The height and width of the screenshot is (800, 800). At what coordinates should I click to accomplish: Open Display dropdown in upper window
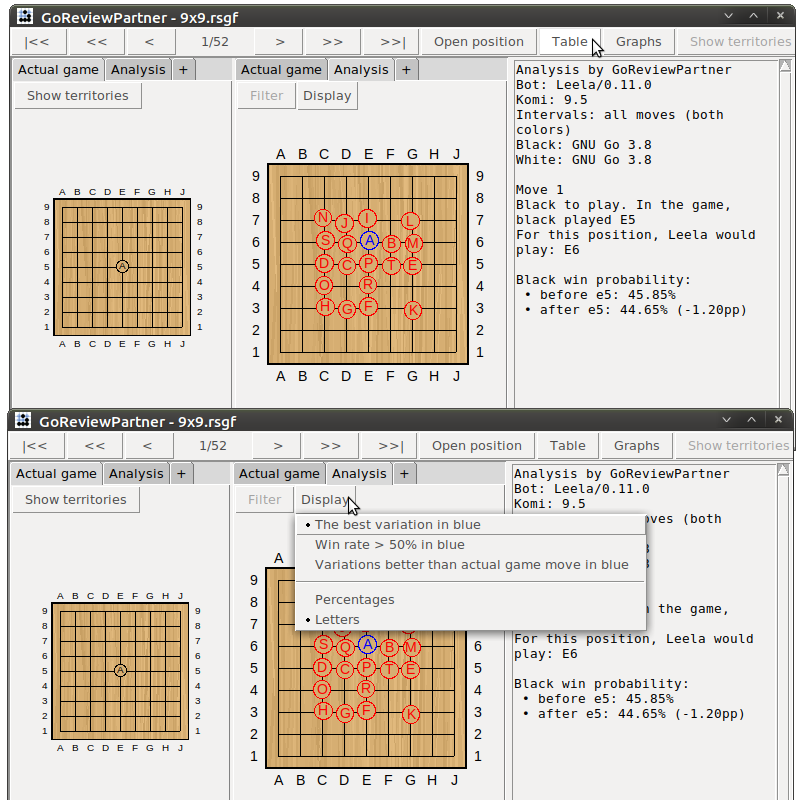[327, 96]
